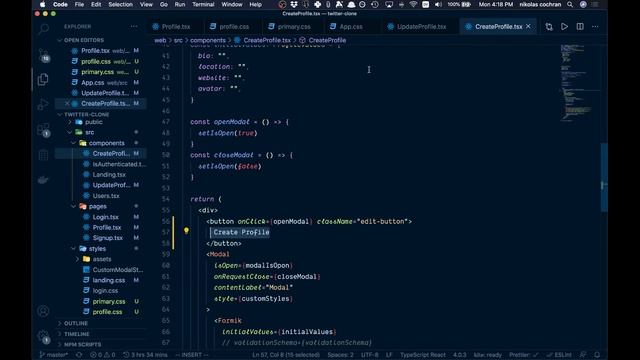This screenshot has width=640, height=360.
Task: Open the Explorer Views and More Actions ellipsis
Action: click(x=134, y=27)
